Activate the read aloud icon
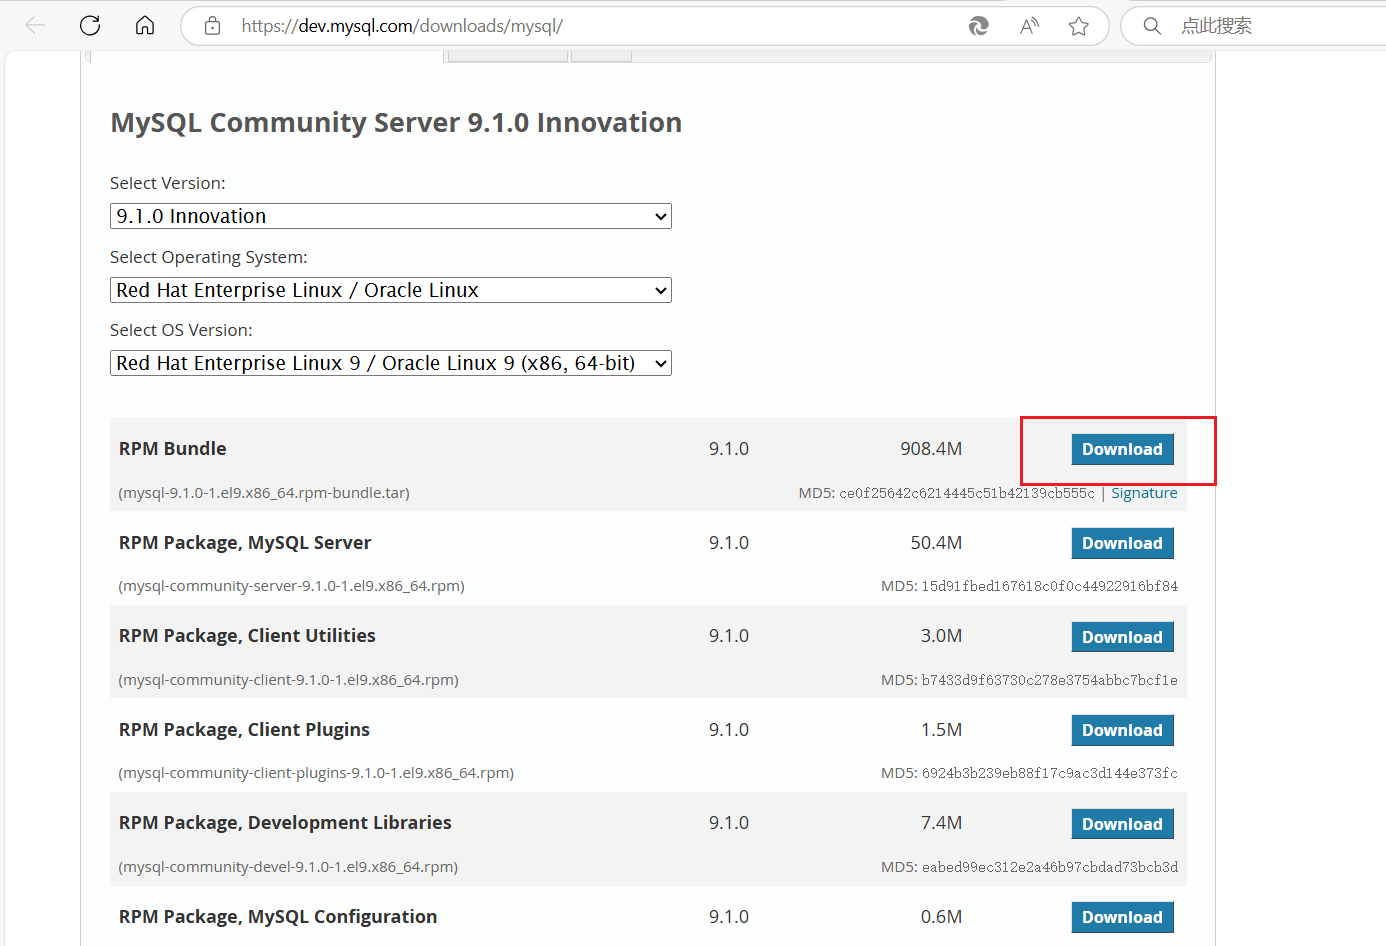Image resolution: width=1386 pixels, height=946 pixels. (x=1029, y=26)
